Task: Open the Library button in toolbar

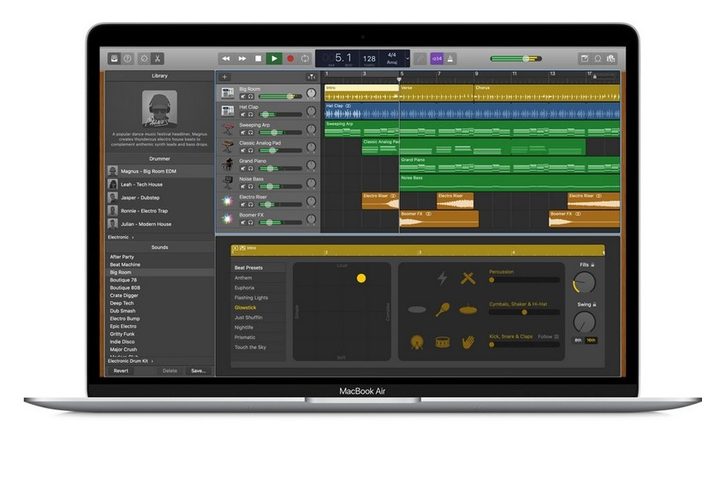Action: coord(114,58)
